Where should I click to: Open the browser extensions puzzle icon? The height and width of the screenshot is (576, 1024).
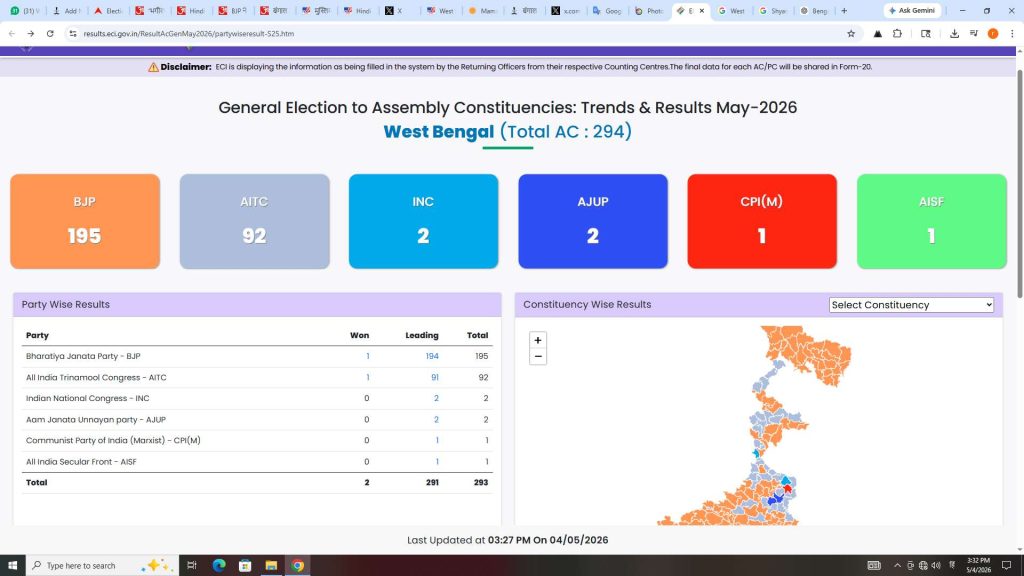click(x=897, y=33)
